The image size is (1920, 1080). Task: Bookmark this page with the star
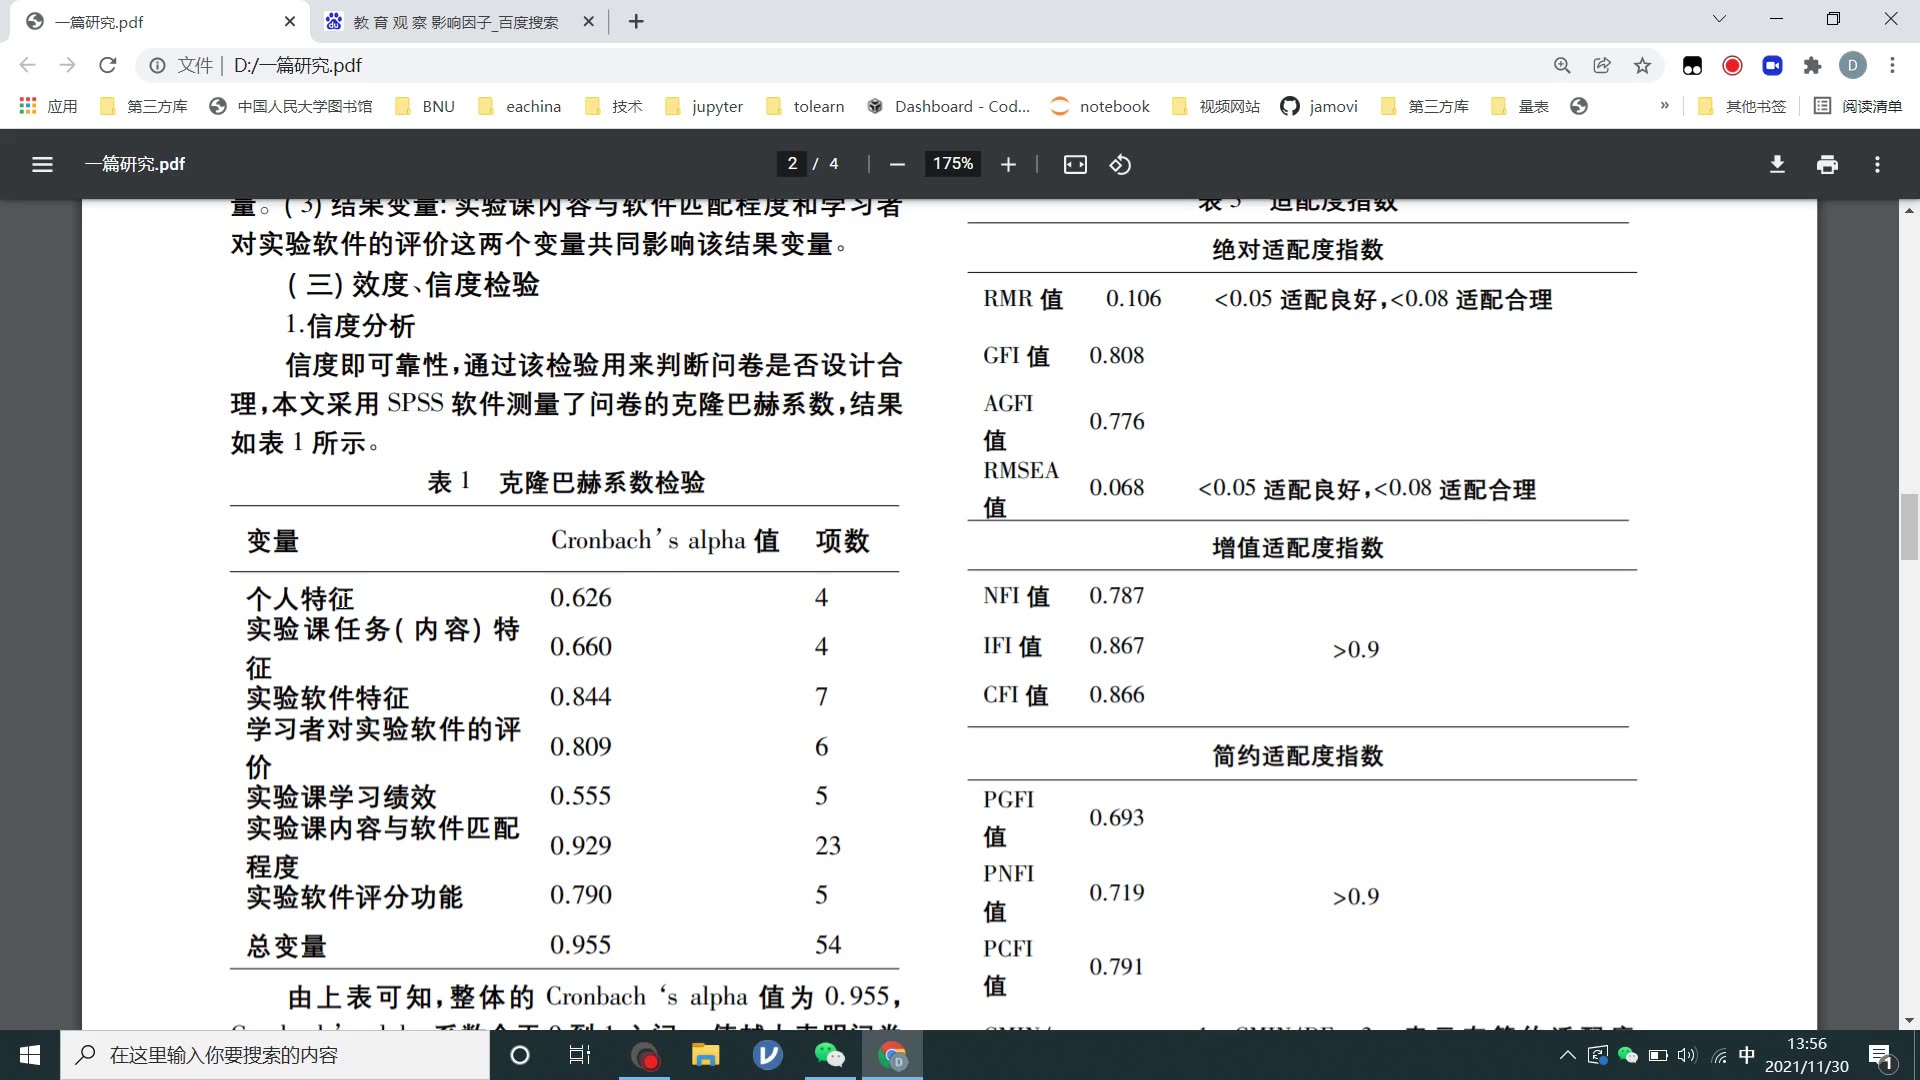(1642, 65)
